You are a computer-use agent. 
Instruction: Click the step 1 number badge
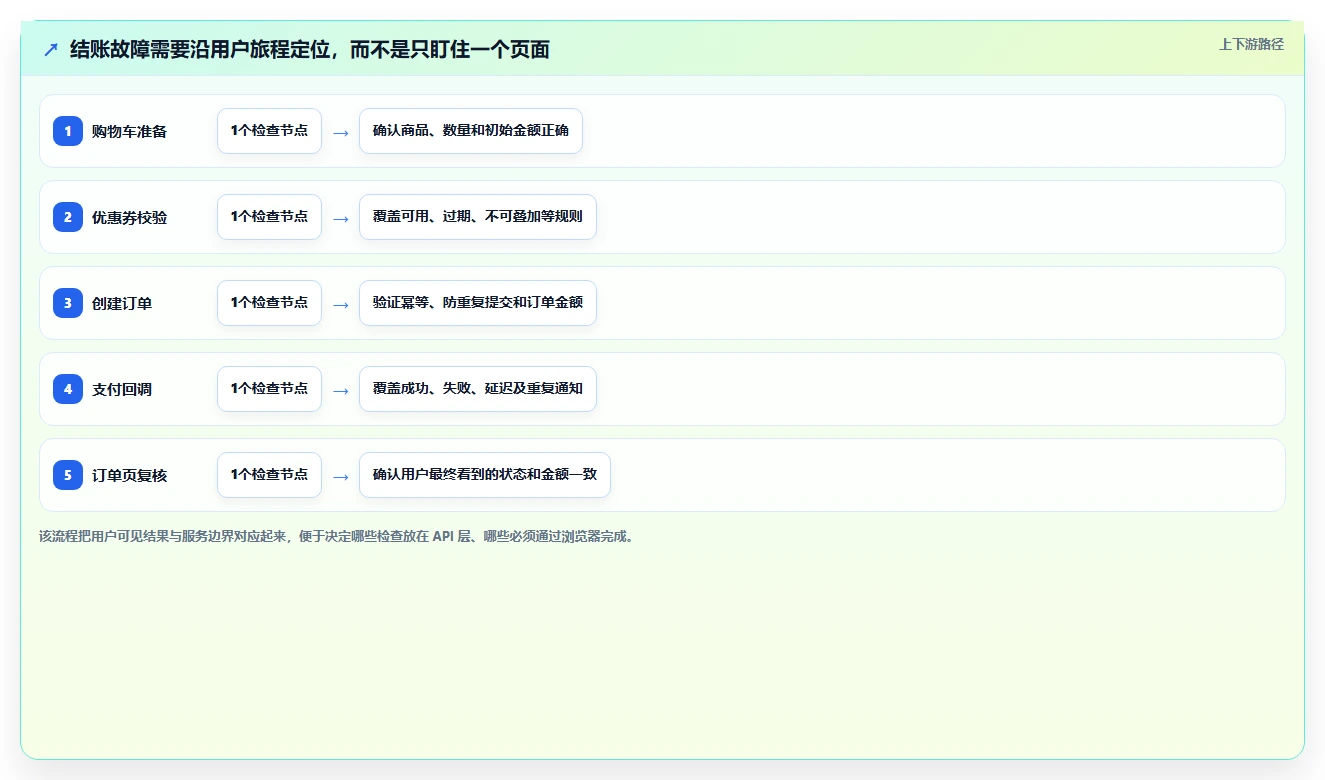point(68,131)
